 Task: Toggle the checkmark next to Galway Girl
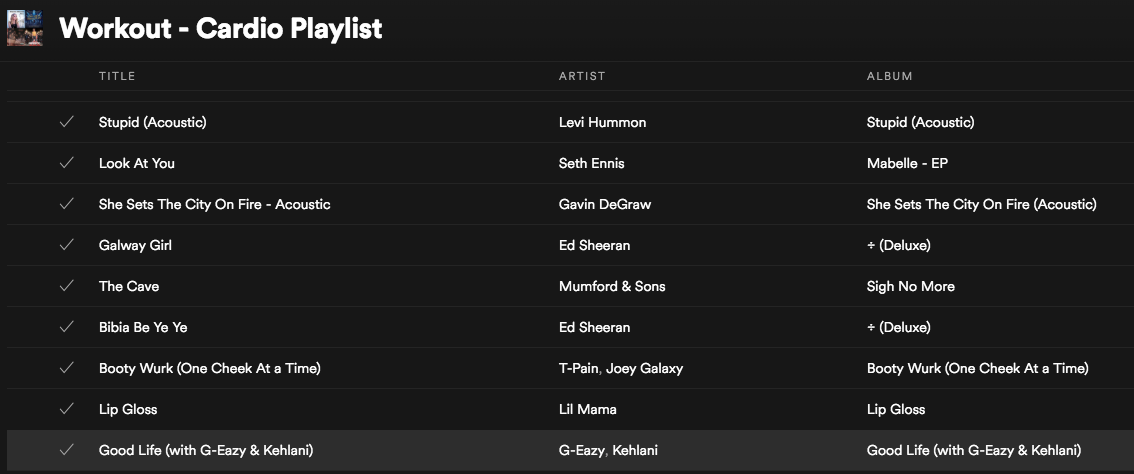click(x=67, y=245)
